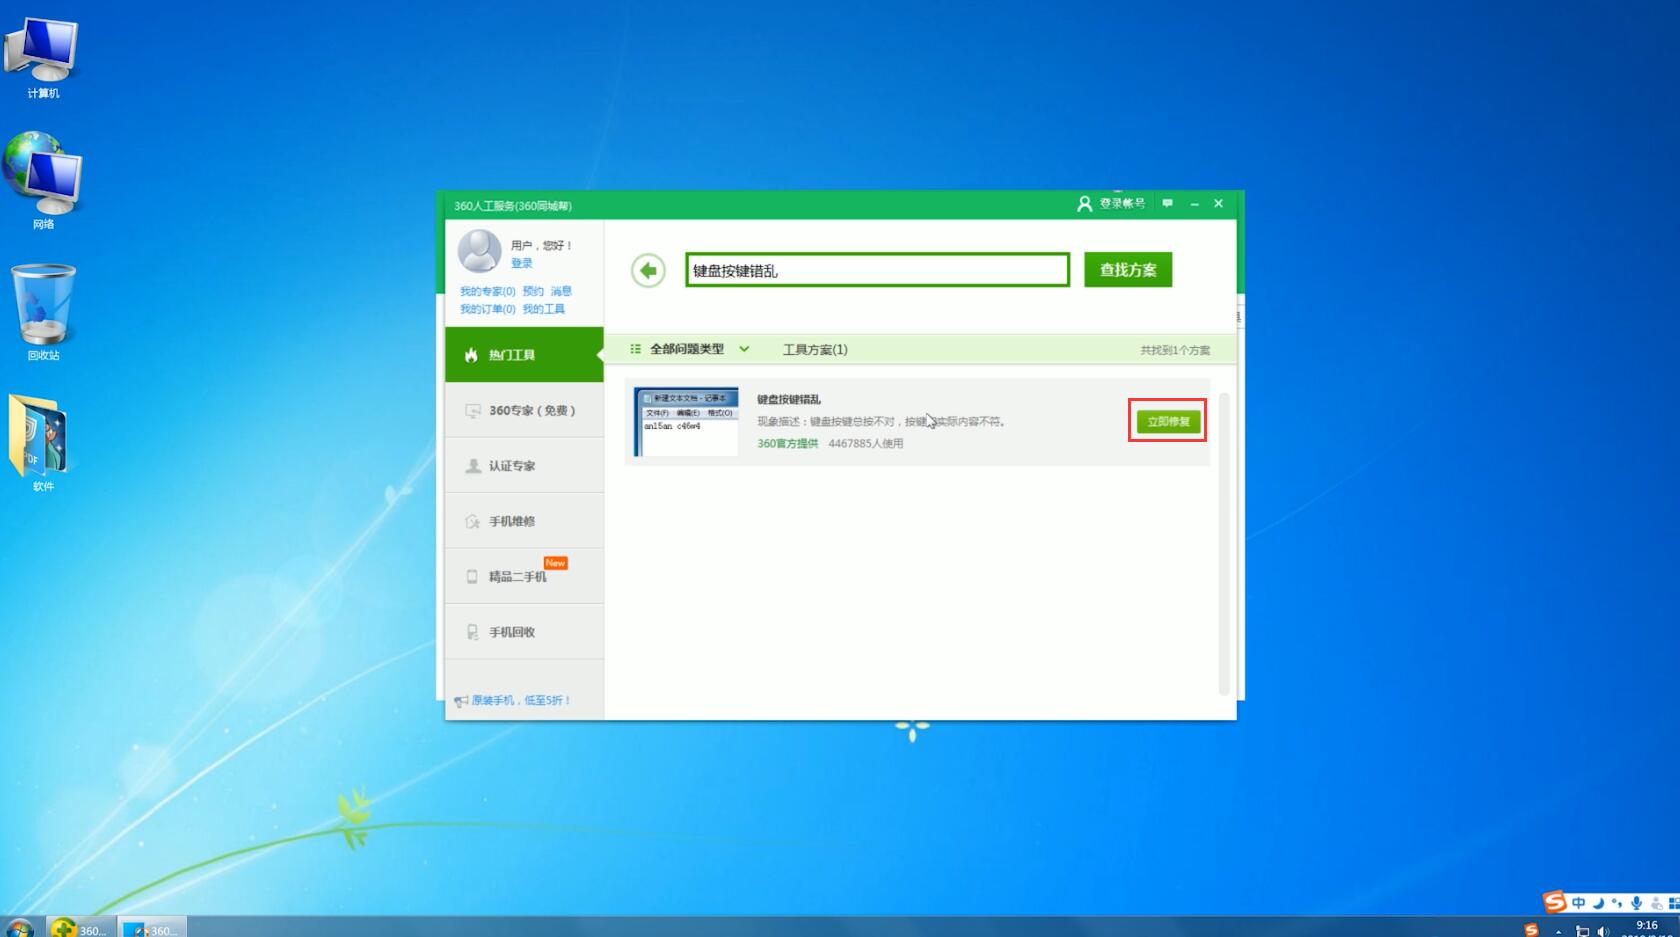Screen dimensions: 1680x937
Task: Click the repair icon next to 手机维修
Action: coord(473,521)
